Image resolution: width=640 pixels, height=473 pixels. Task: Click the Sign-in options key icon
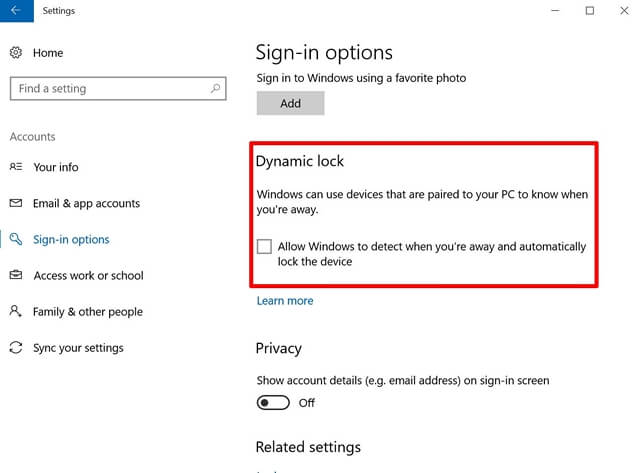tap(16, 239)
